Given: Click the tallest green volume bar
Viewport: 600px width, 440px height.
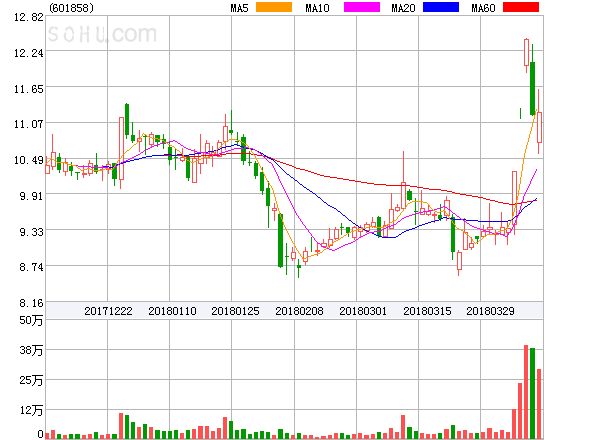Looking at the screenshot, I should click(532, 393).
